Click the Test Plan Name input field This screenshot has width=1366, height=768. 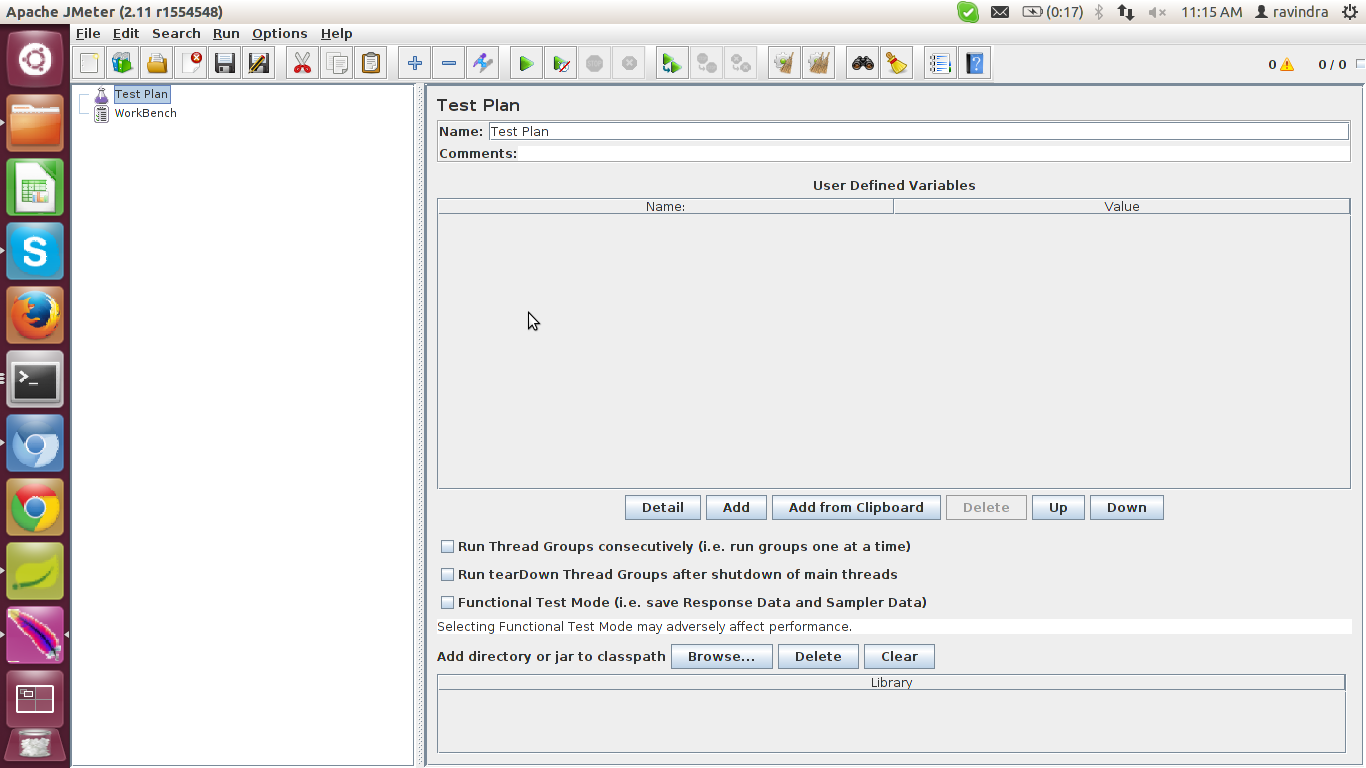pyautogui.click(x=918, y=131)
